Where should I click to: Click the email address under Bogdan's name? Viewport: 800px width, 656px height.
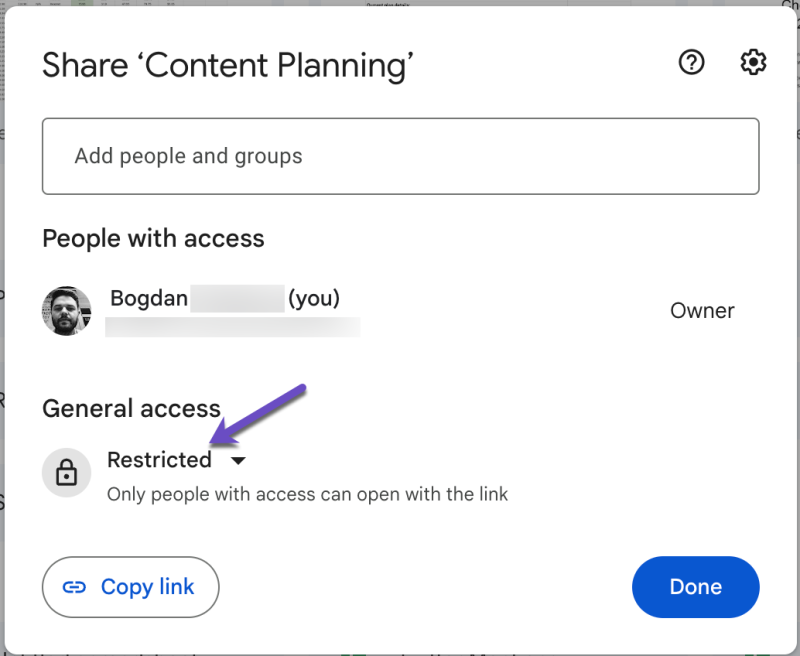[x=232, y=327]
